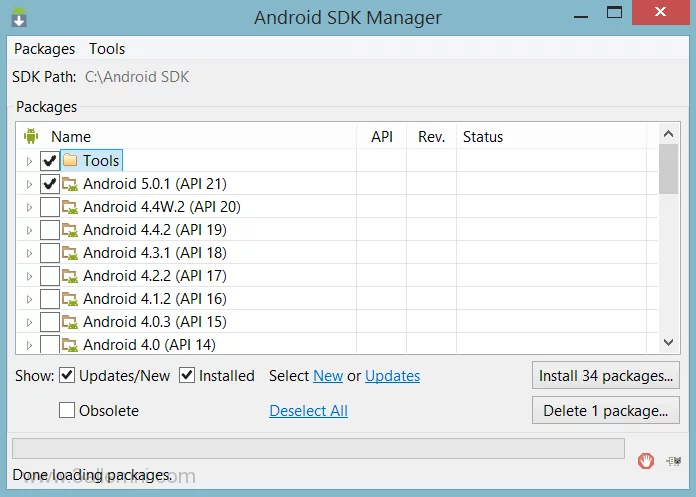Click the Android 4.2.2 (API 17) package icon
696x497 pixels.
[x=70, y=276]
